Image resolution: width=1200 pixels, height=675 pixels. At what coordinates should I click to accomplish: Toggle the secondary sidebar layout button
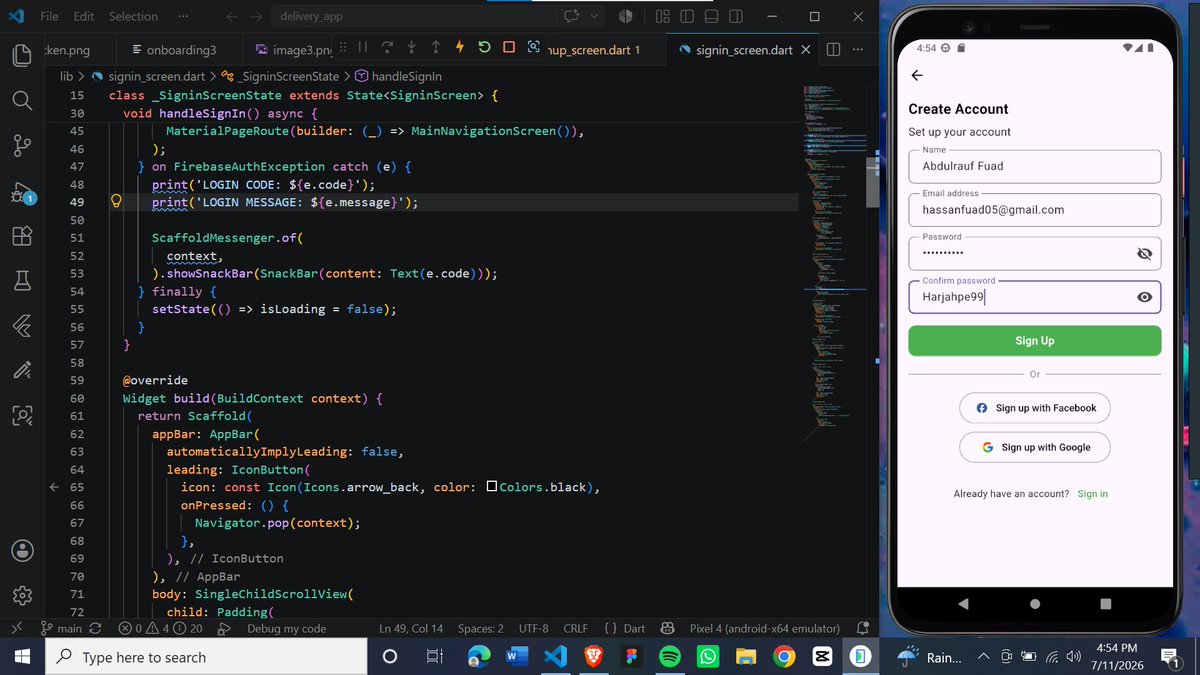point(736,16)
